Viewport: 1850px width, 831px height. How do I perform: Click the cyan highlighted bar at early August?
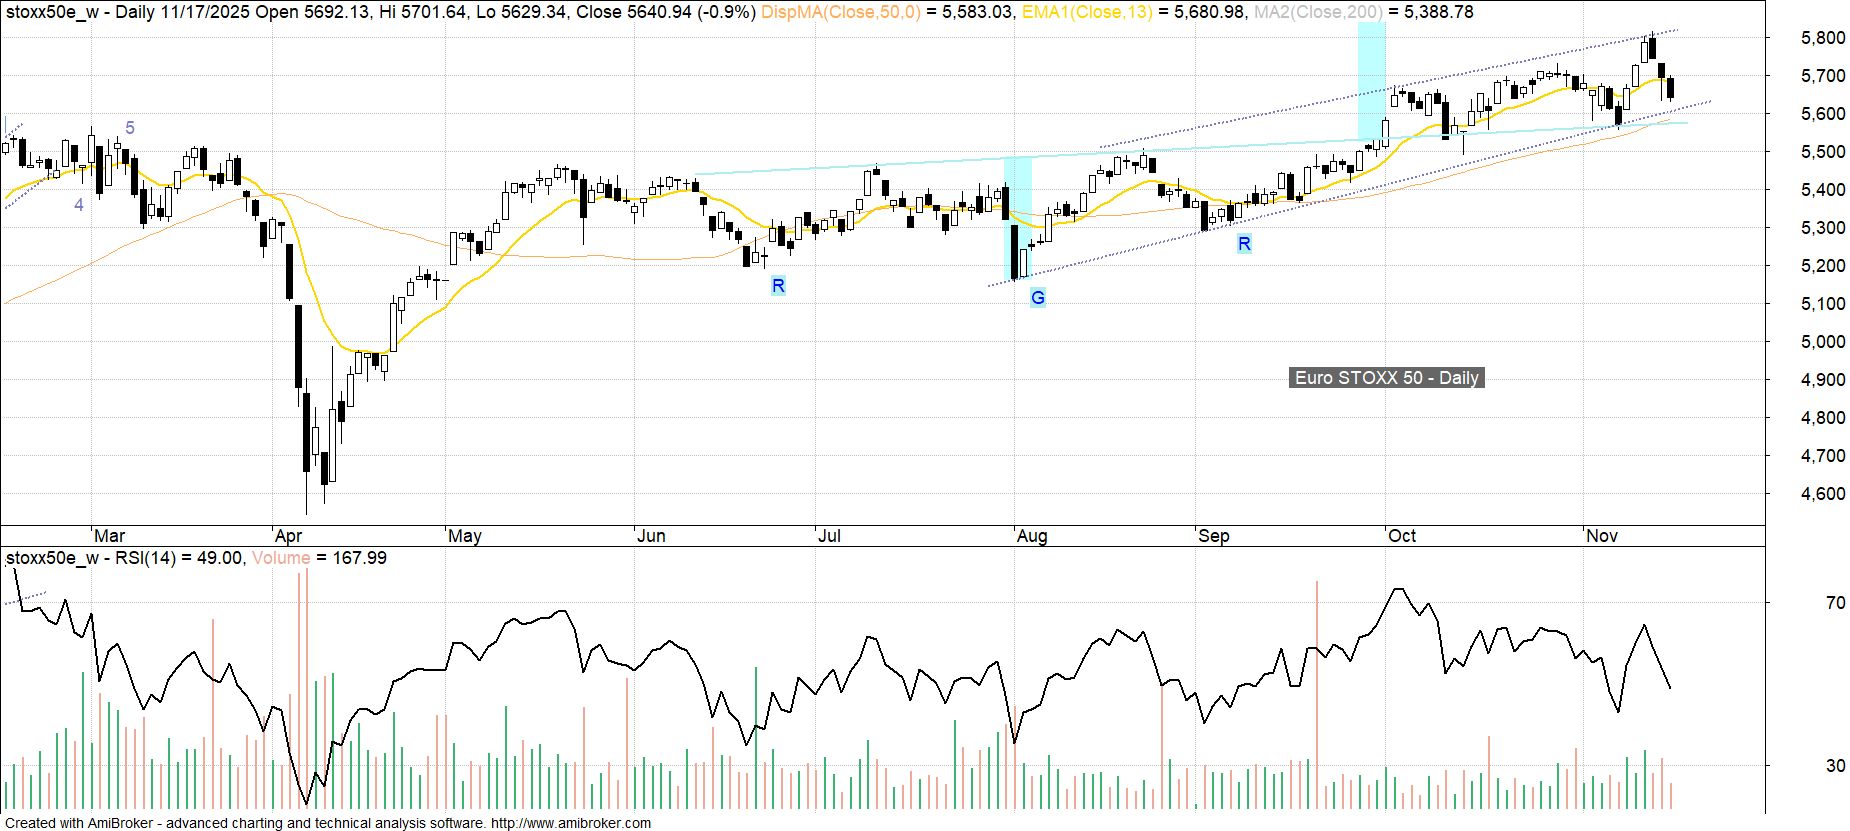[x=1017, y=218]
